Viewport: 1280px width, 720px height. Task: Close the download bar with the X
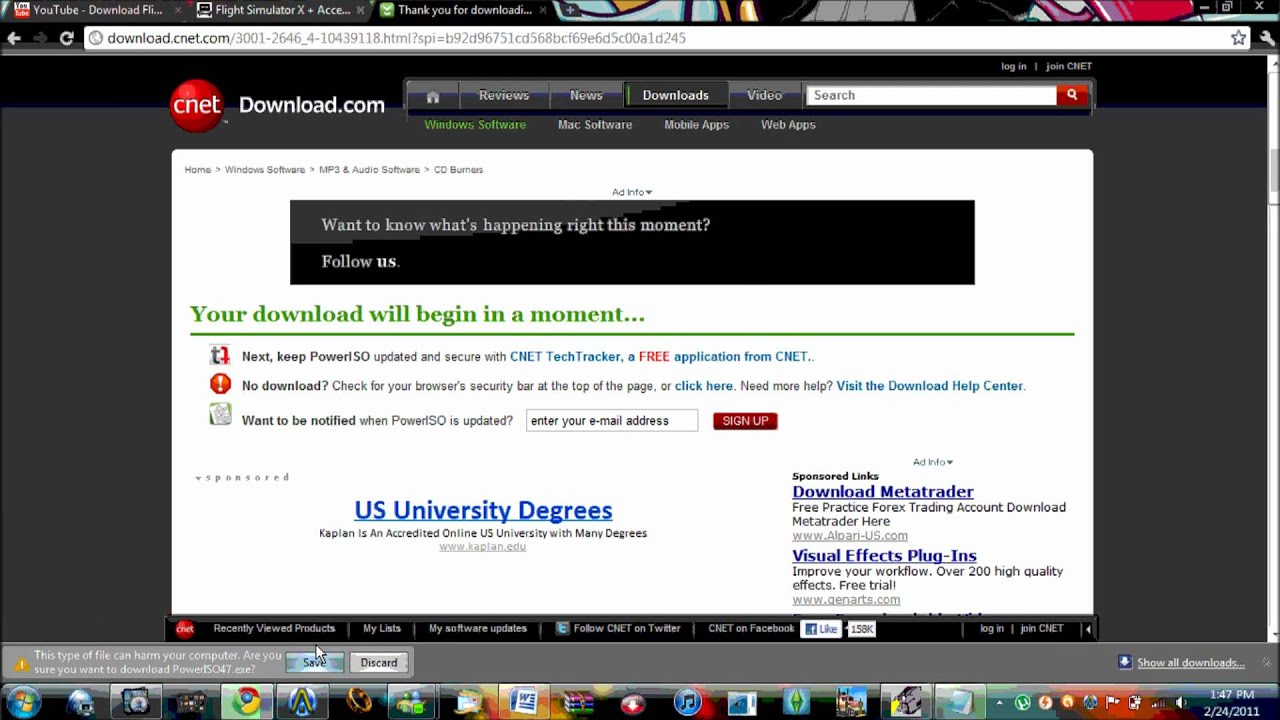click(x=1265, y=662)
